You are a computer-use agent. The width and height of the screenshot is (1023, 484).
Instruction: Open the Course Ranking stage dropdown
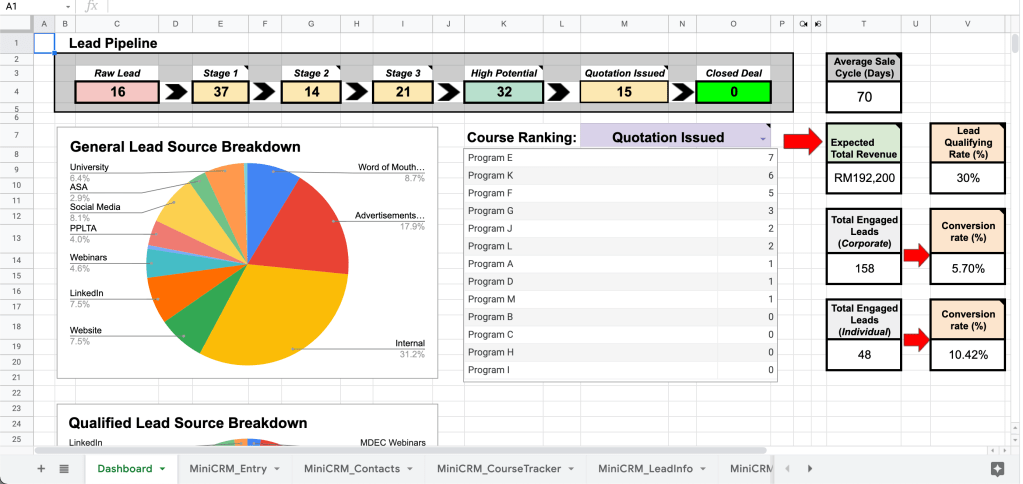763,137
